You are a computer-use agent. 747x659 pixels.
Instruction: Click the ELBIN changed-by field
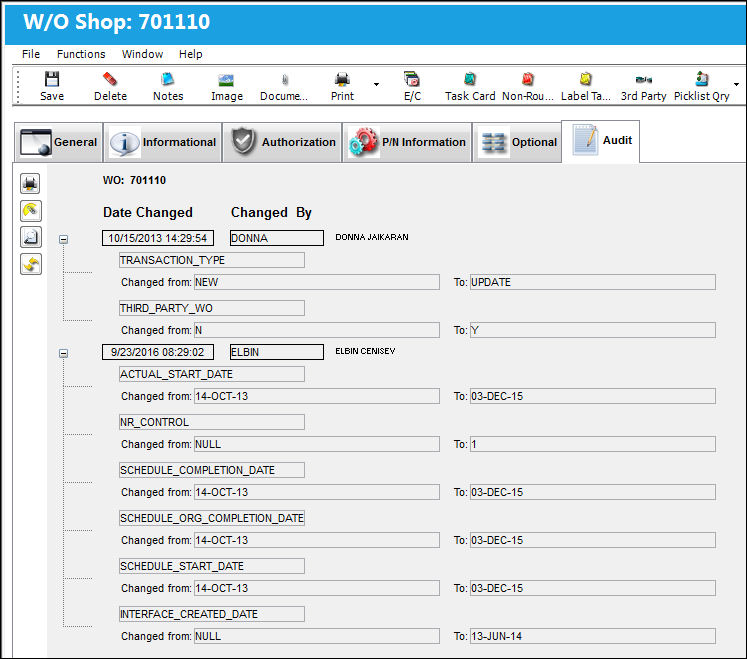coord(277,352)
